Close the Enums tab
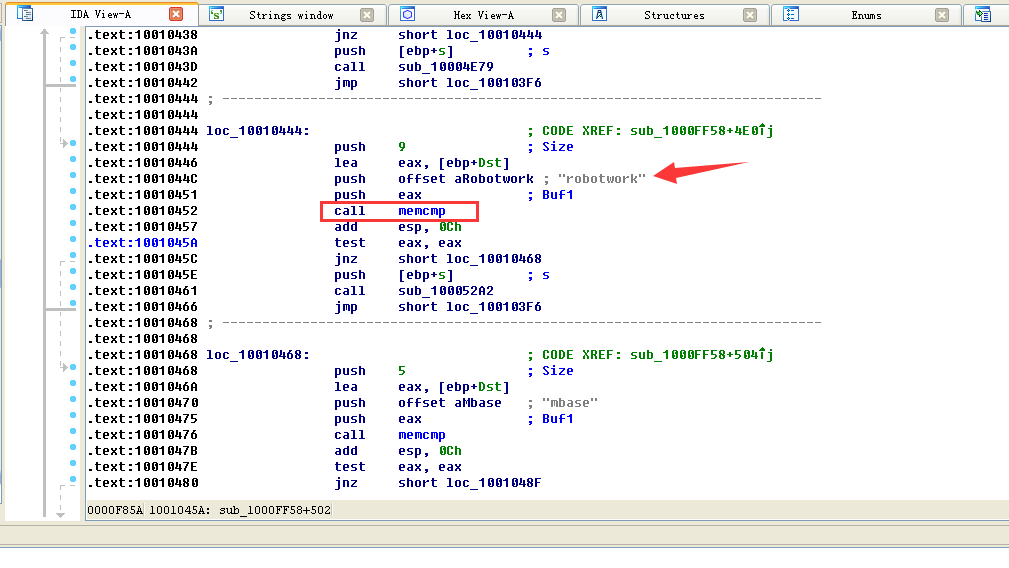1009x568 pixels. 942,15
